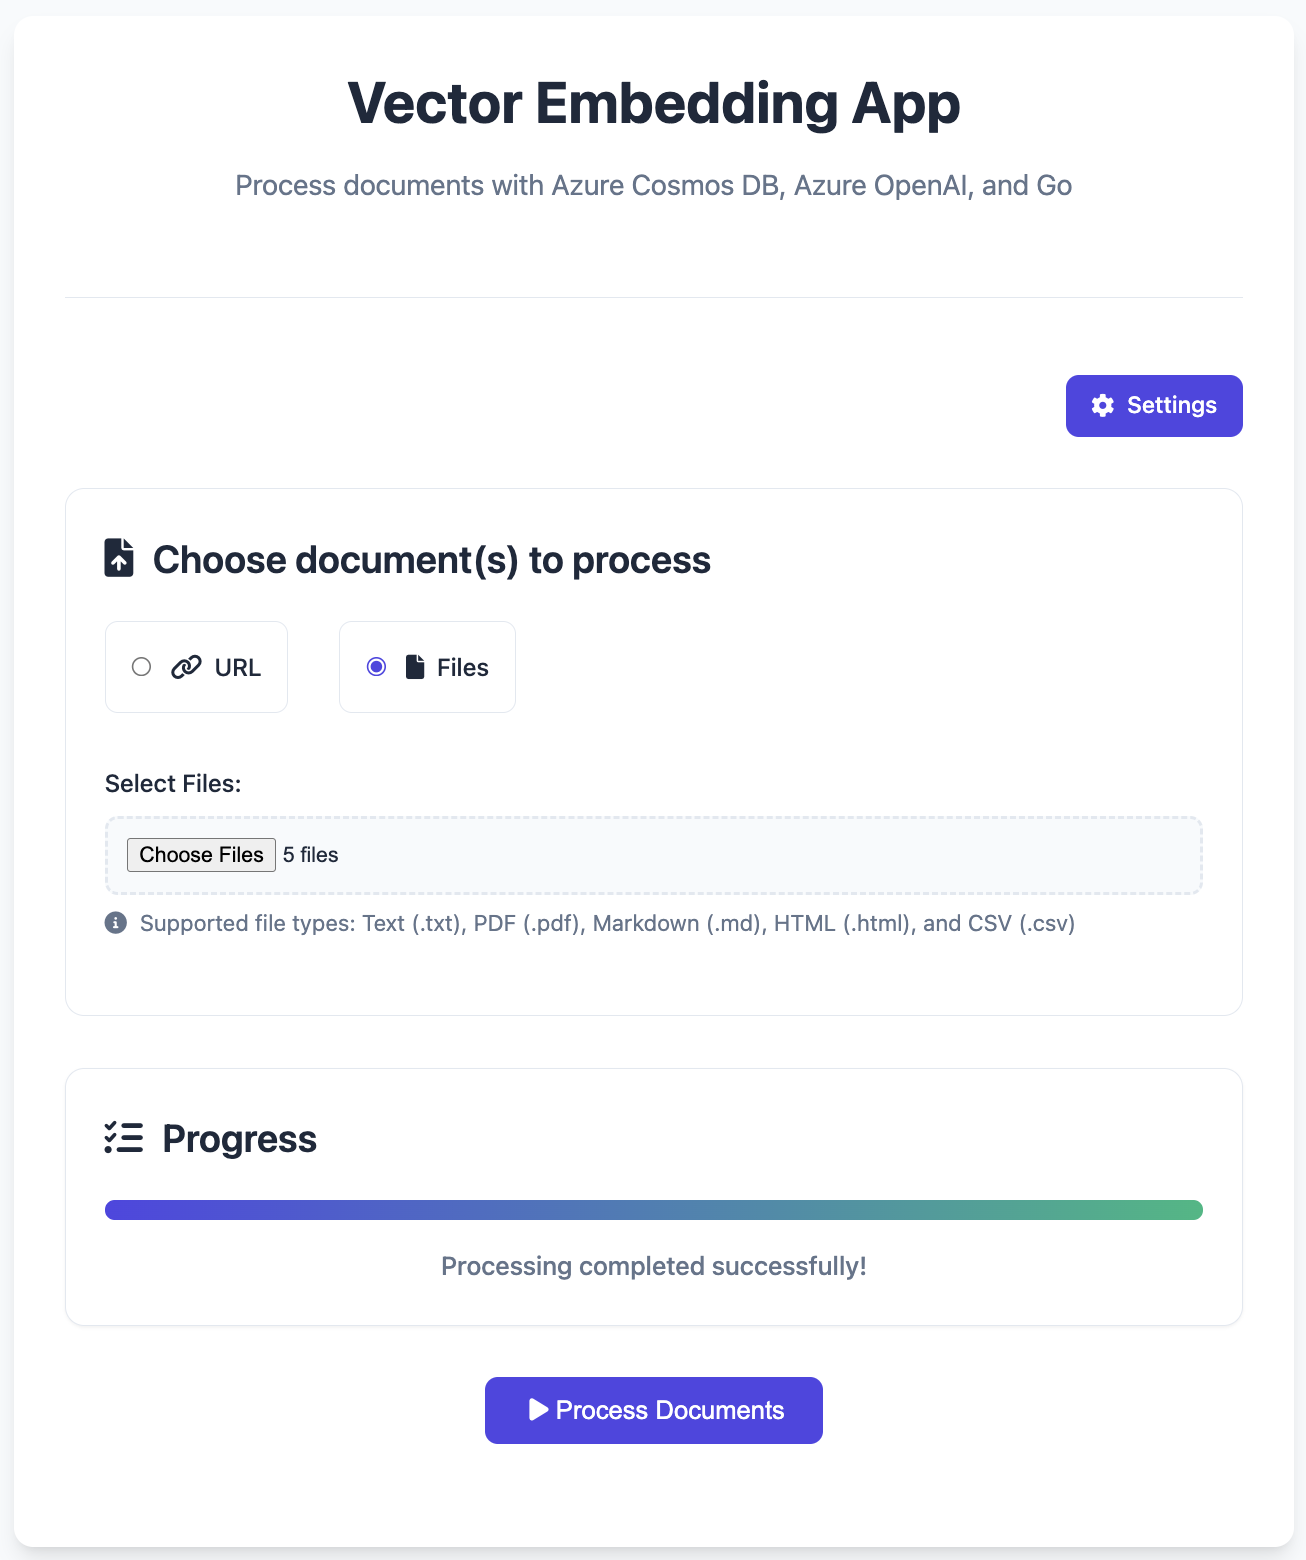Click the 'Select Files:' label
Image resolution: width=1306 pixels, height=1560 pixels.
(x=173, y=784)
